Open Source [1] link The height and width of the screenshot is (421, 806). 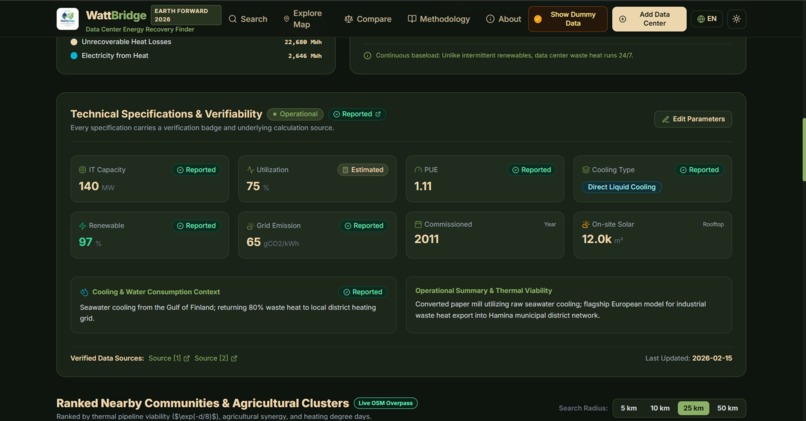169,358
